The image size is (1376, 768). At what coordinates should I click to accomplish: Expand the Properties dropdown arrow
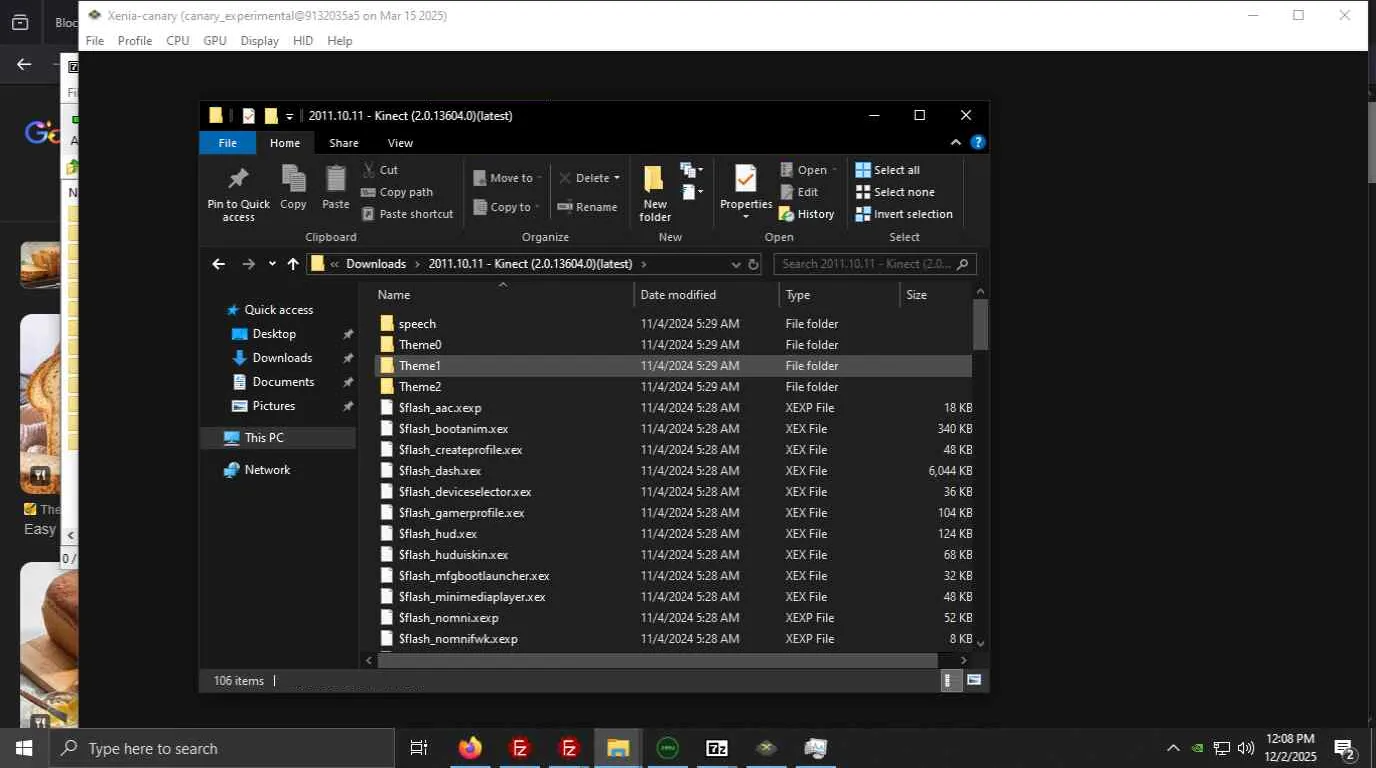(x=745, y=217)
